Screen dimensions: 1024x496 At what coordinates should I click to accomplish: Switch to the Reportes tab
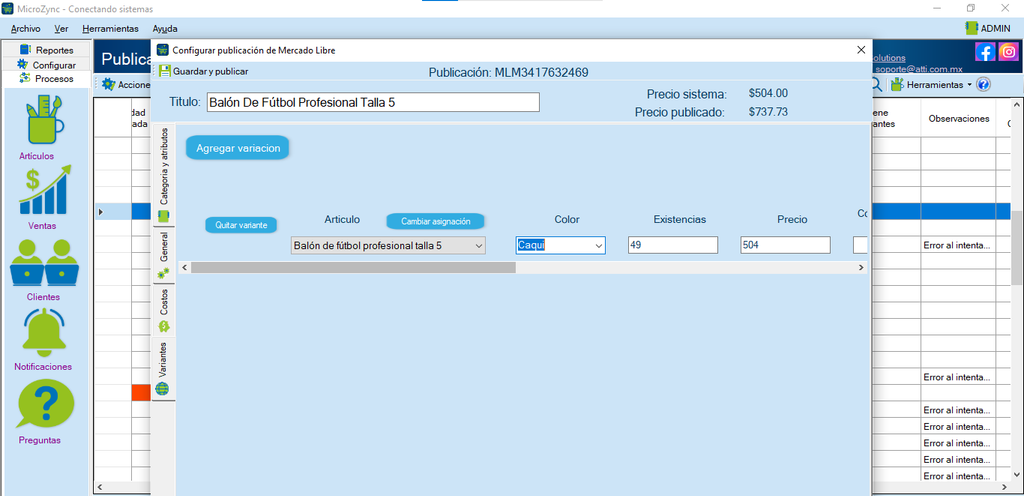pos(47,50)
